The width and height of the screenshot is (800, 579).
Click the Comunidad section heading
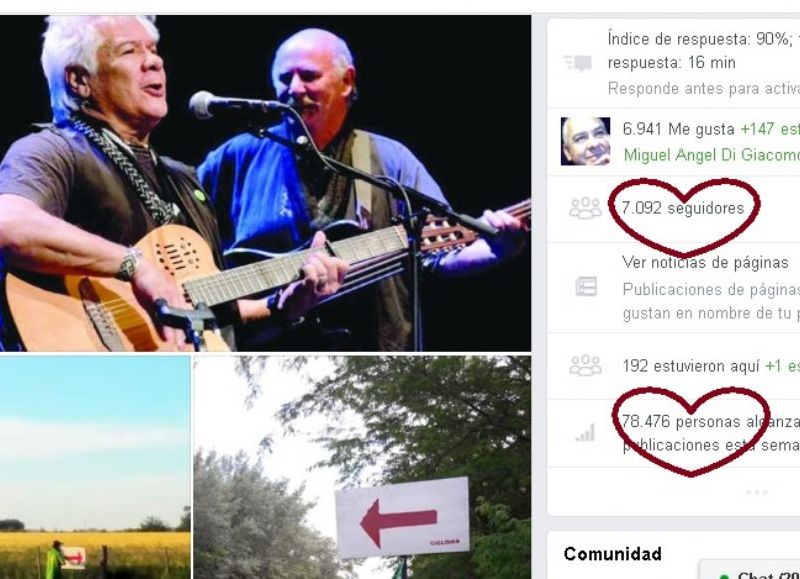pos(612,553)
